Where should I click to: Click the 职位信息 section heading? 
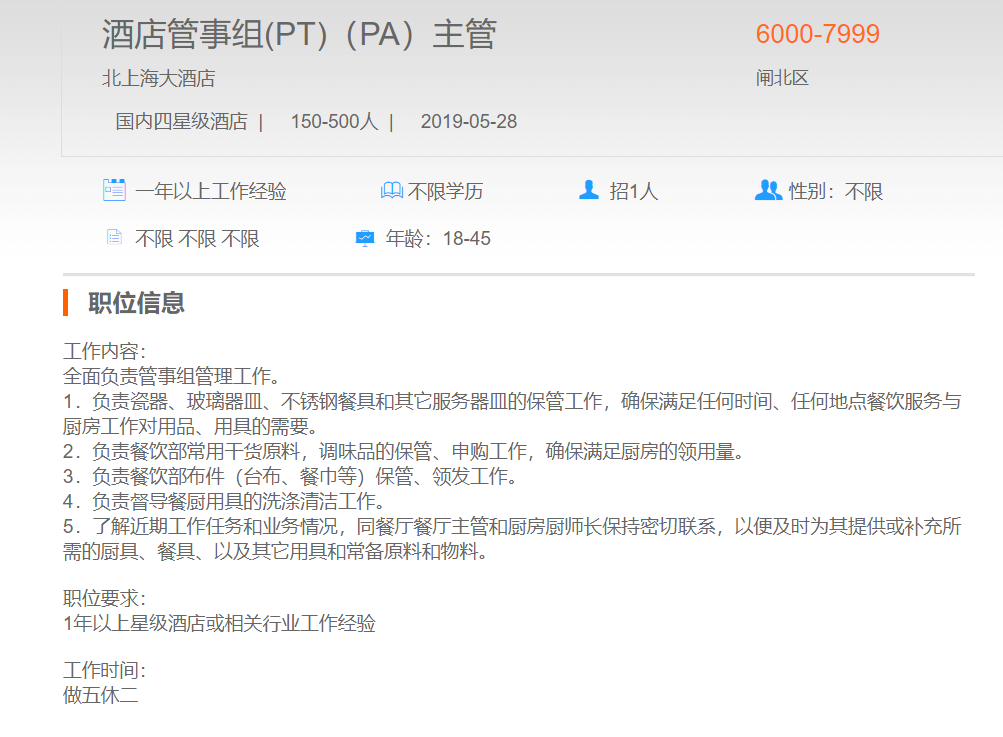(x=136, y=303)
